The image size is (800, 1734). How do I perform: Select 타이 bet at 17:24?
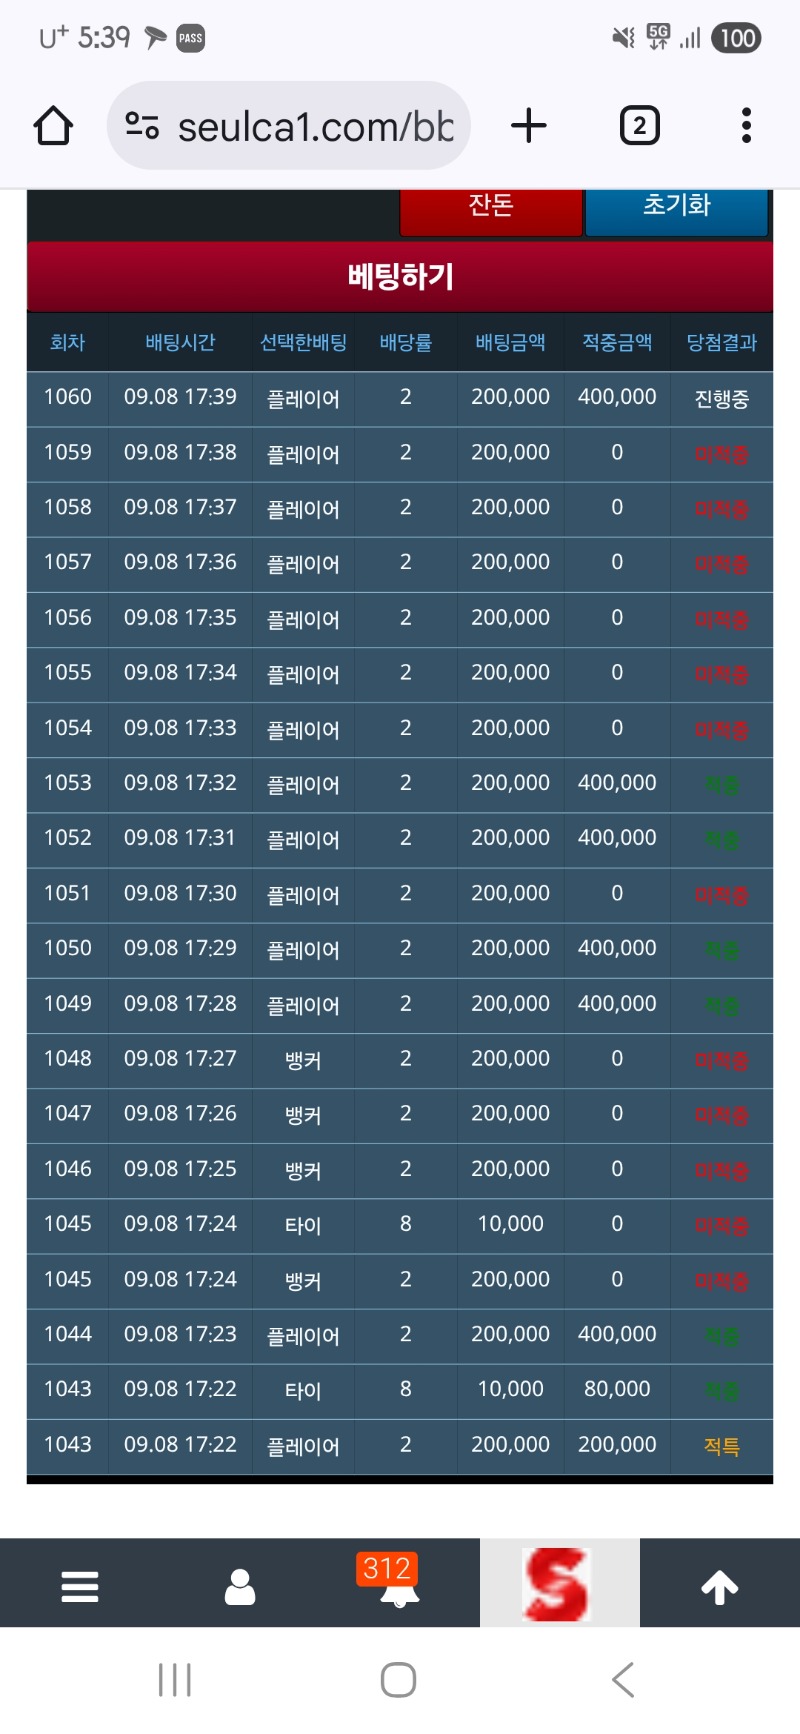(303, 1226)
